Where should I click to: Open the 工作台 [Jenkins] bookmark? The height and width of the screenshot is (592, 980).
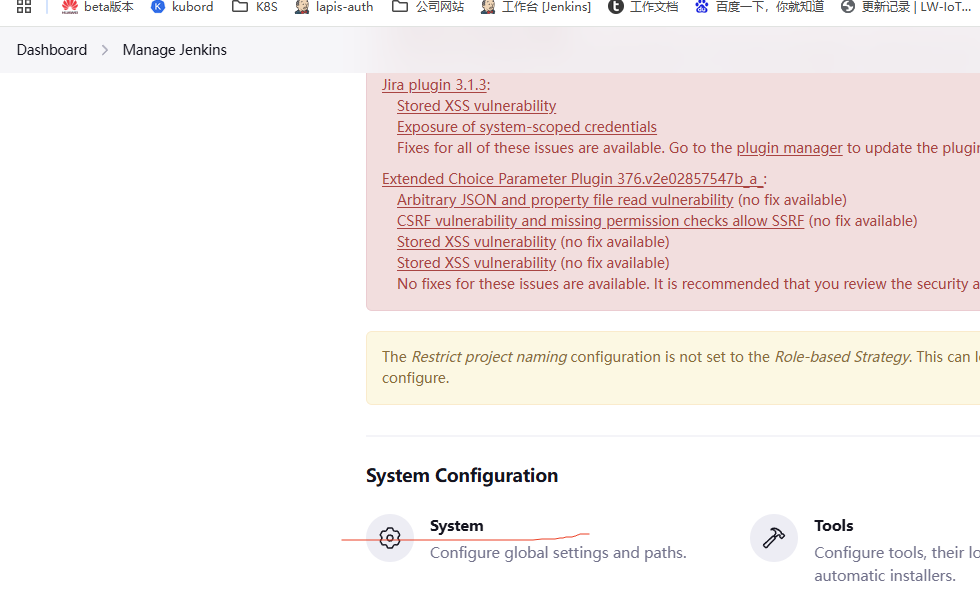pos(536,7)
